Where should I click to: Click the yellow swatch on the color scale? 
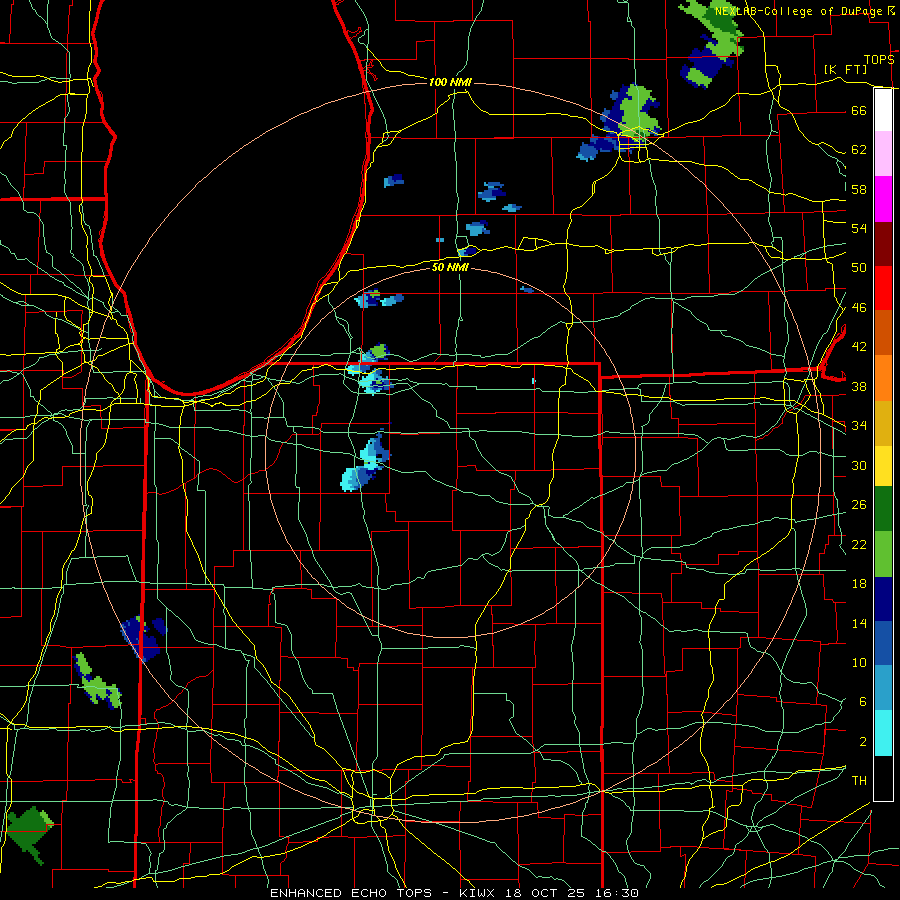click(883, 465)
